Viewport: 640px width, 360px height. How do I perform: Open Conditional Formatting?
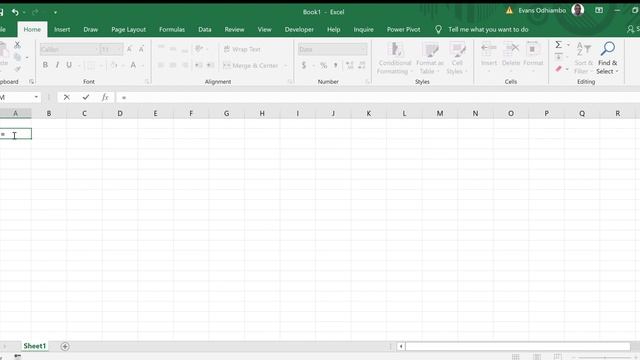point(394,58)
